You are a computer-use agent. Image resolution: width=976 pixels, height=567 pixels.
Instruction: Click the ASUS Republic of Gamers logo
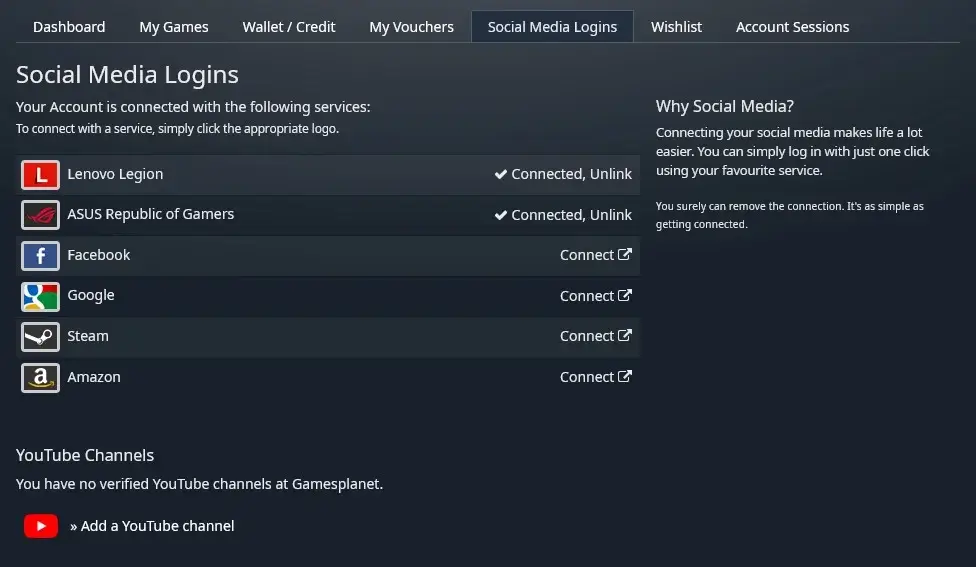tap(40, 215)
